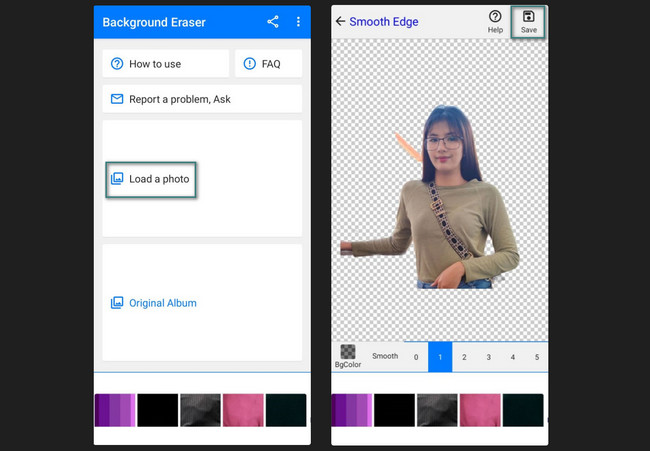Go back using the Smooth Edge arrow

340,21
